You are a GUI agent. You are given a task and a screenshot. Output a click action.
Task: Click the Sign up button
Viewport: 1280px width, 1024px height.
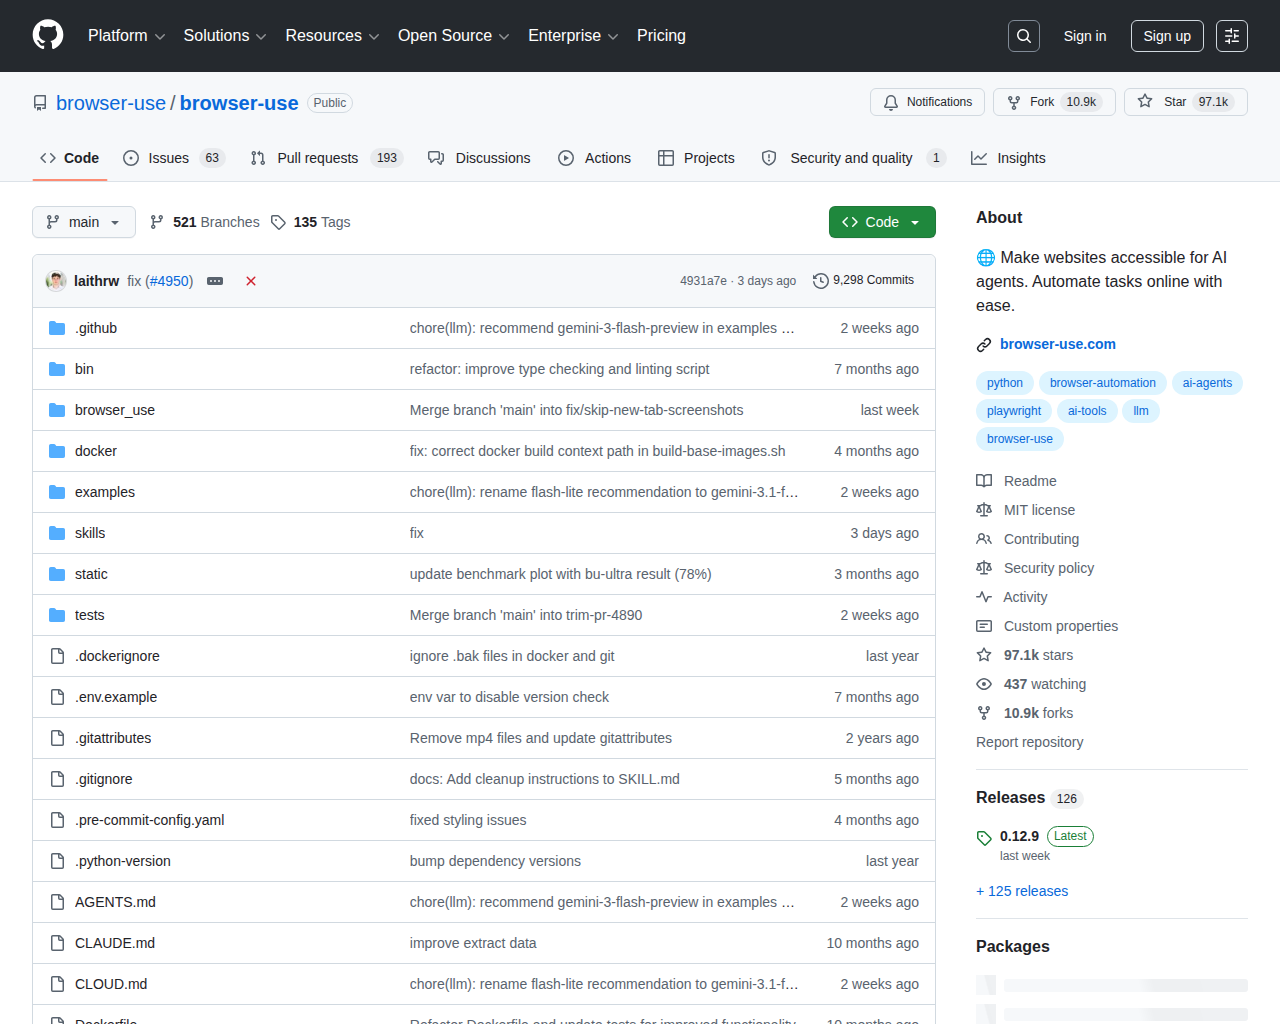[x=1167, y=36]
